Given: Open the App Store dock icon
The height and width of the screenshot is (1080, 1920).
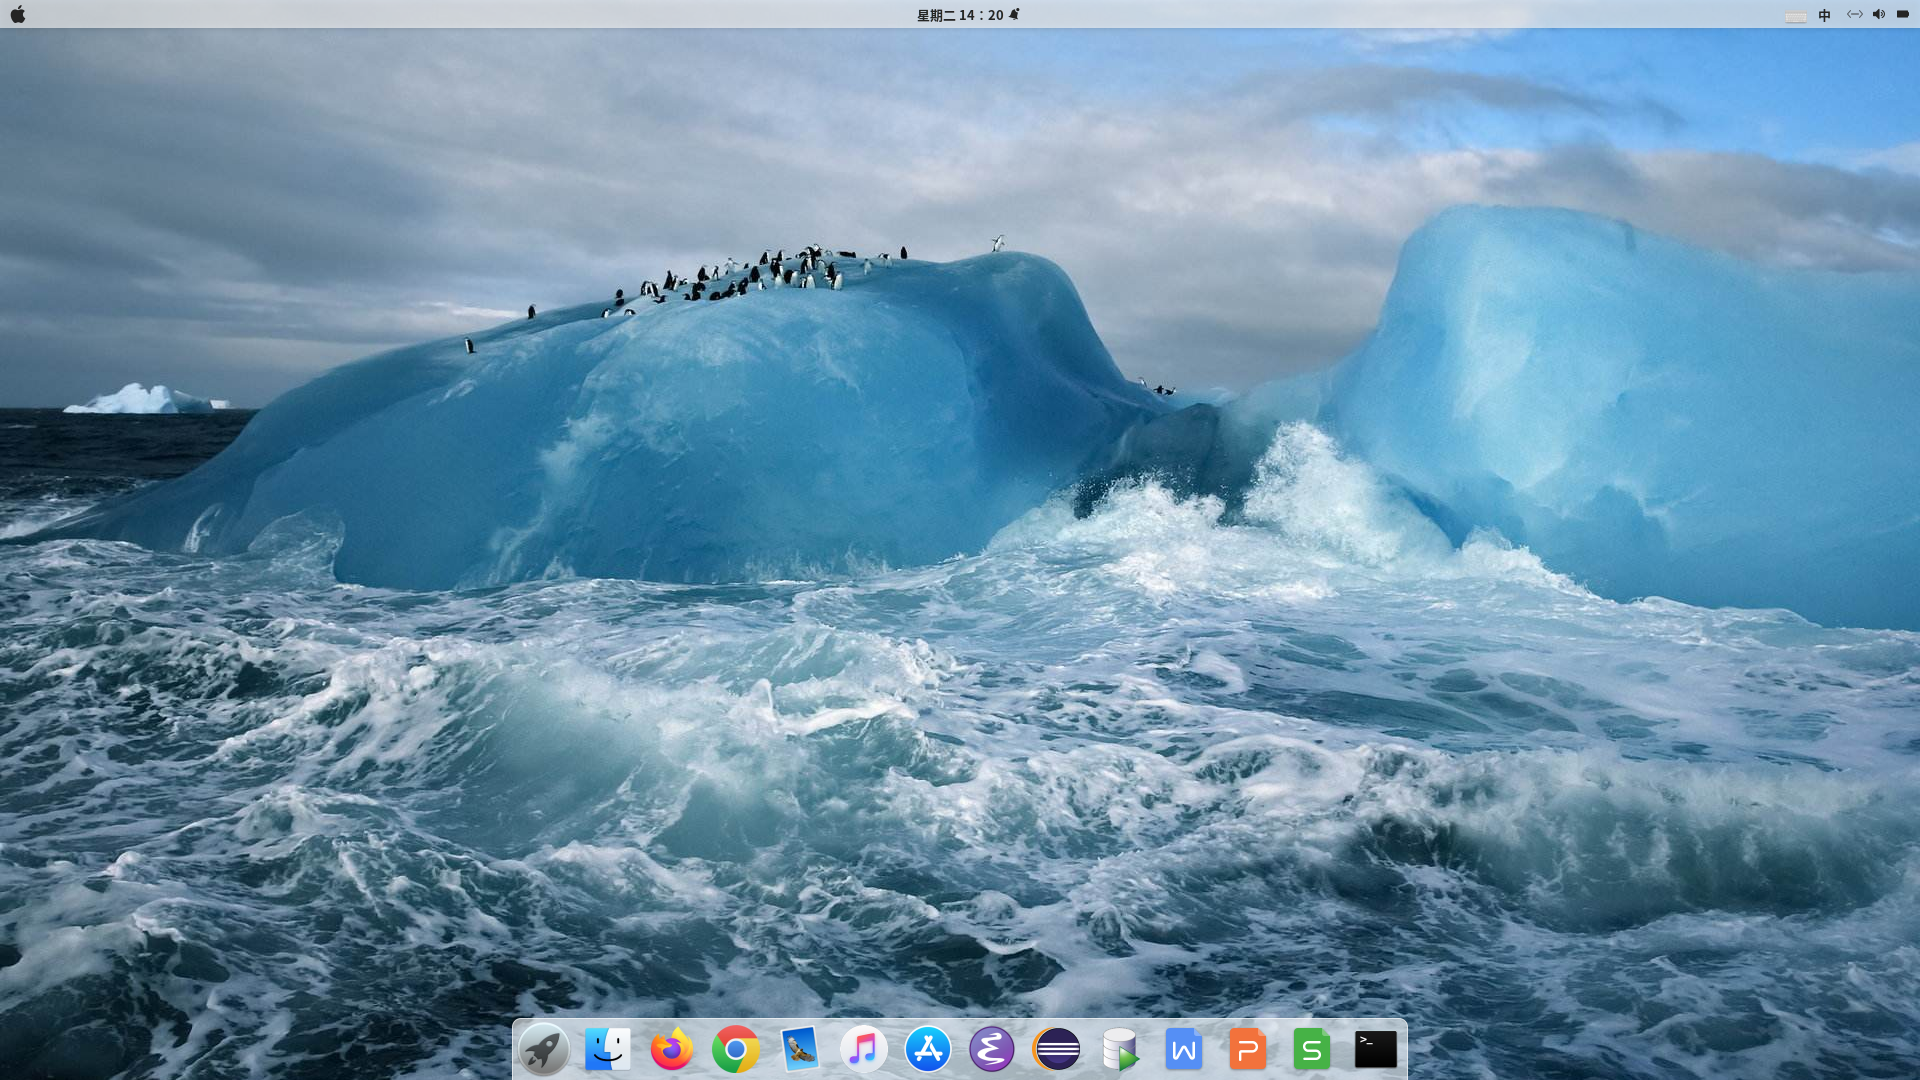Looking at the screenshot, I should click(x=928, y=1049).
